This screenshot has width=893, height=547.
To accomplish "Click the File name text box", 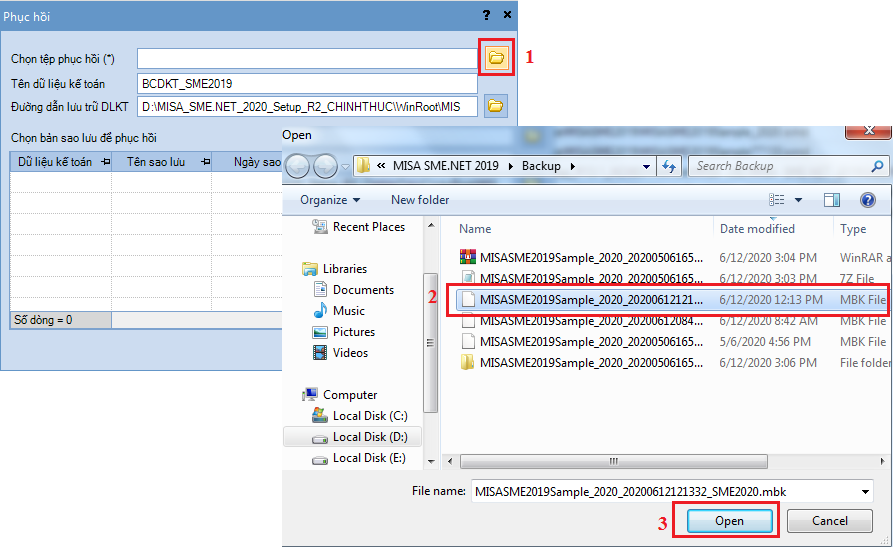I will pyautogui.click(x=665, y=492).
